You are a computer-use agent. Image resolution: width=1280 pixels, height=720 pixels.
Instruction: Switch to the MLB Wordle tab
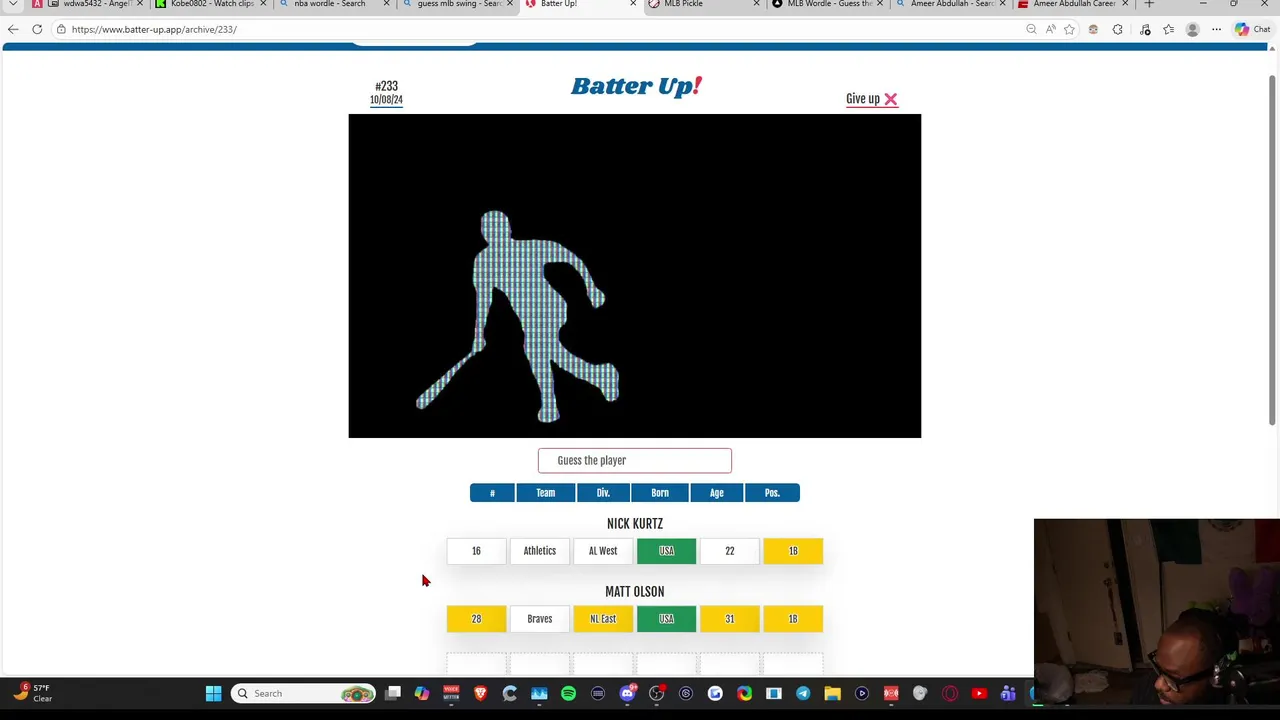pyautogui.click(x=828, y=4)
